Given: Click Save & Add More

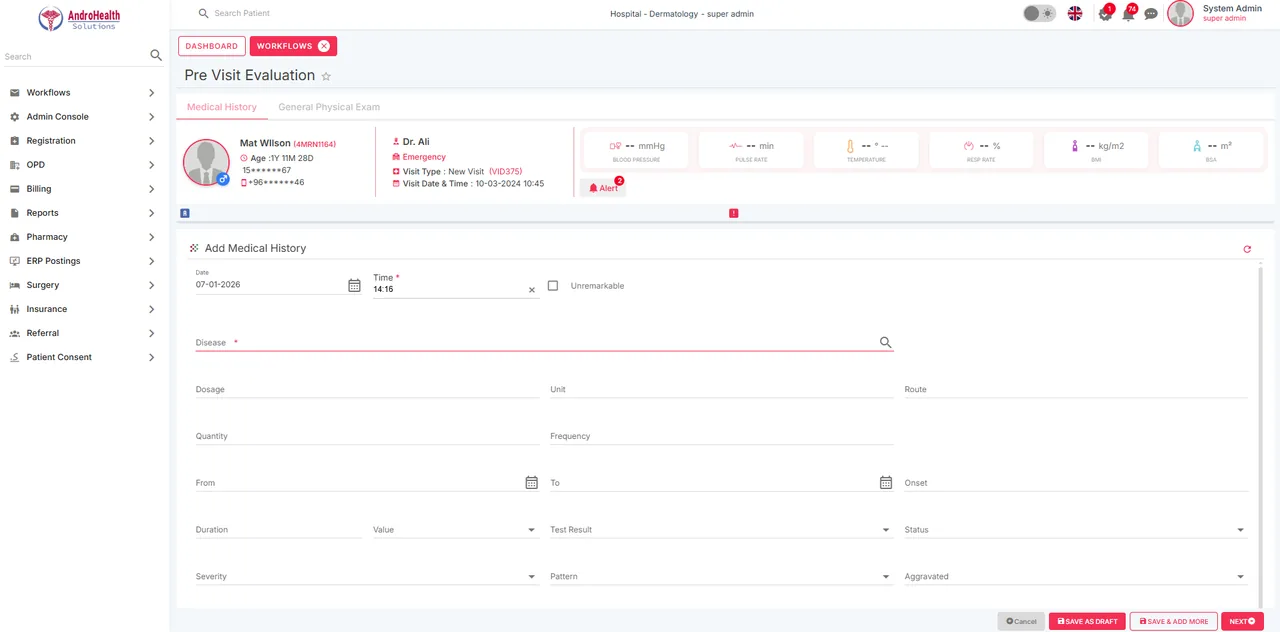Looking at the screenshot, I should 1174,621.
